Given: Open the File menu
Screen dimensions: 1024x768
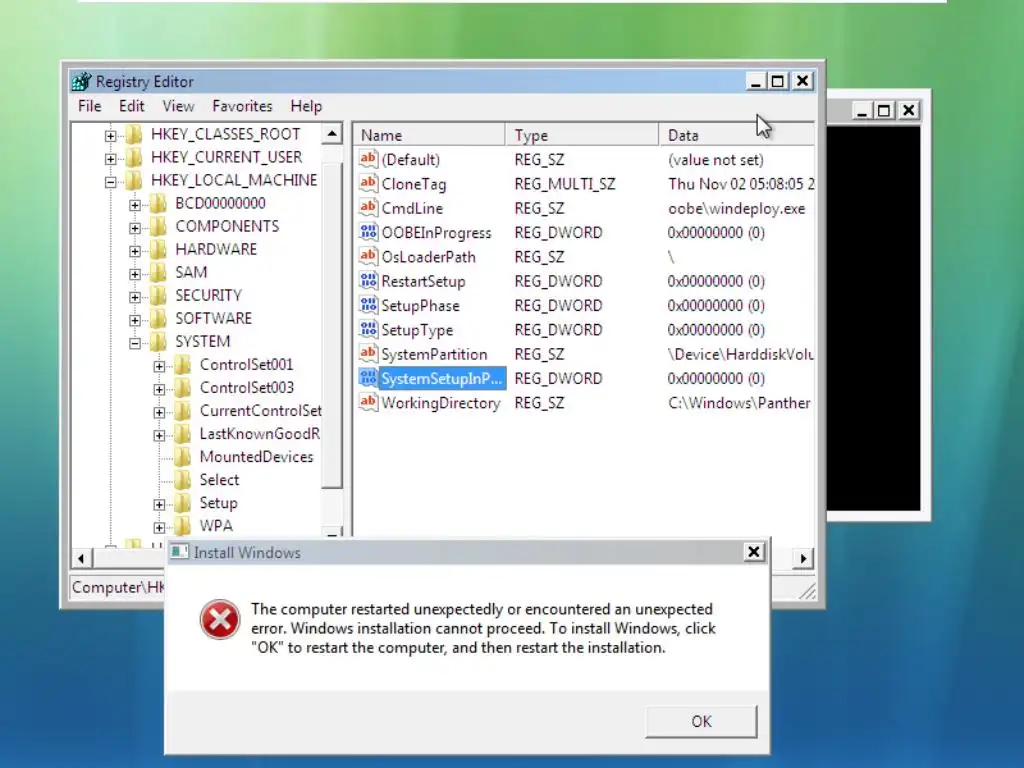Looking at the screenshot, I should pos(89,106).
